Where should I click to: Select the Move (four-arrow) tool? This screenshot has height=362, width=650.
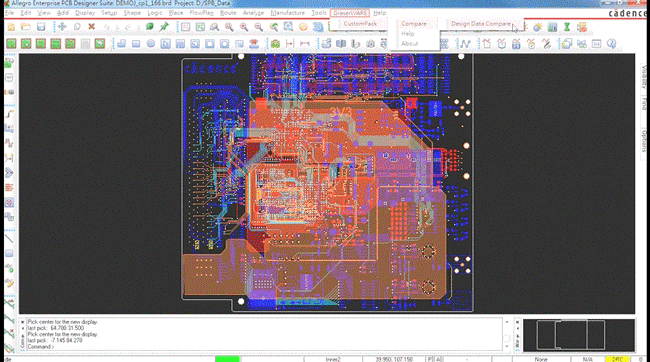pyautogui.click(x=62, y=27)
